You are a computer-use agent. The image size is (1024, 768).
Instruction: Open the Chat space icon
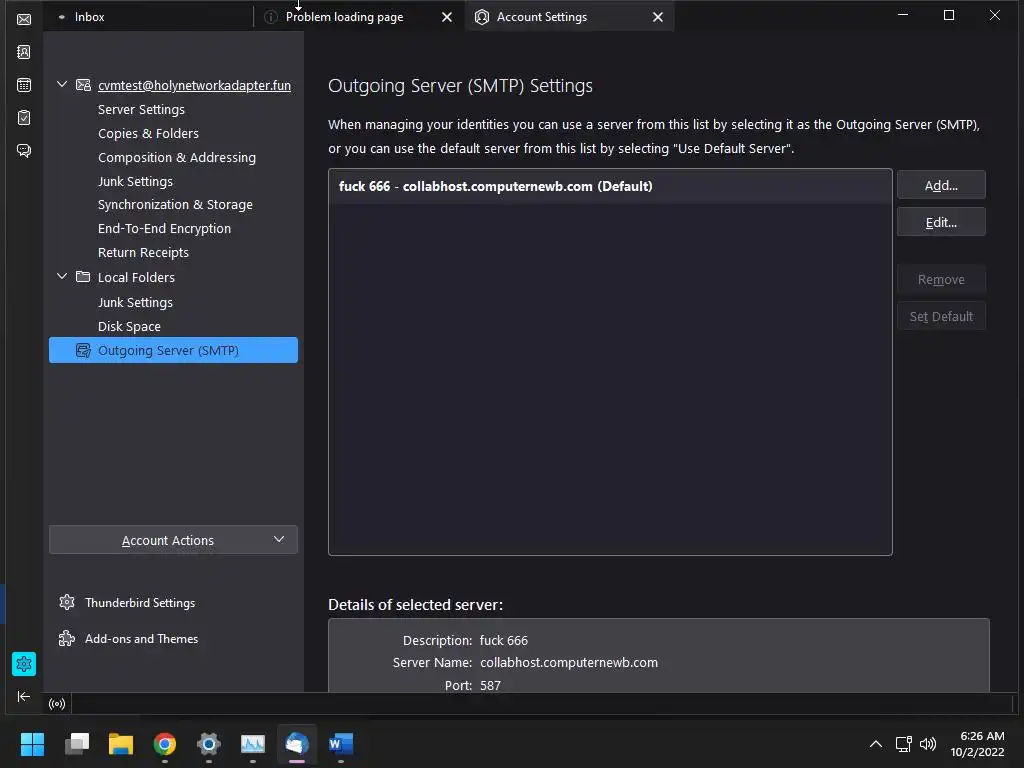pyautogui.click(x=24, y=151)
